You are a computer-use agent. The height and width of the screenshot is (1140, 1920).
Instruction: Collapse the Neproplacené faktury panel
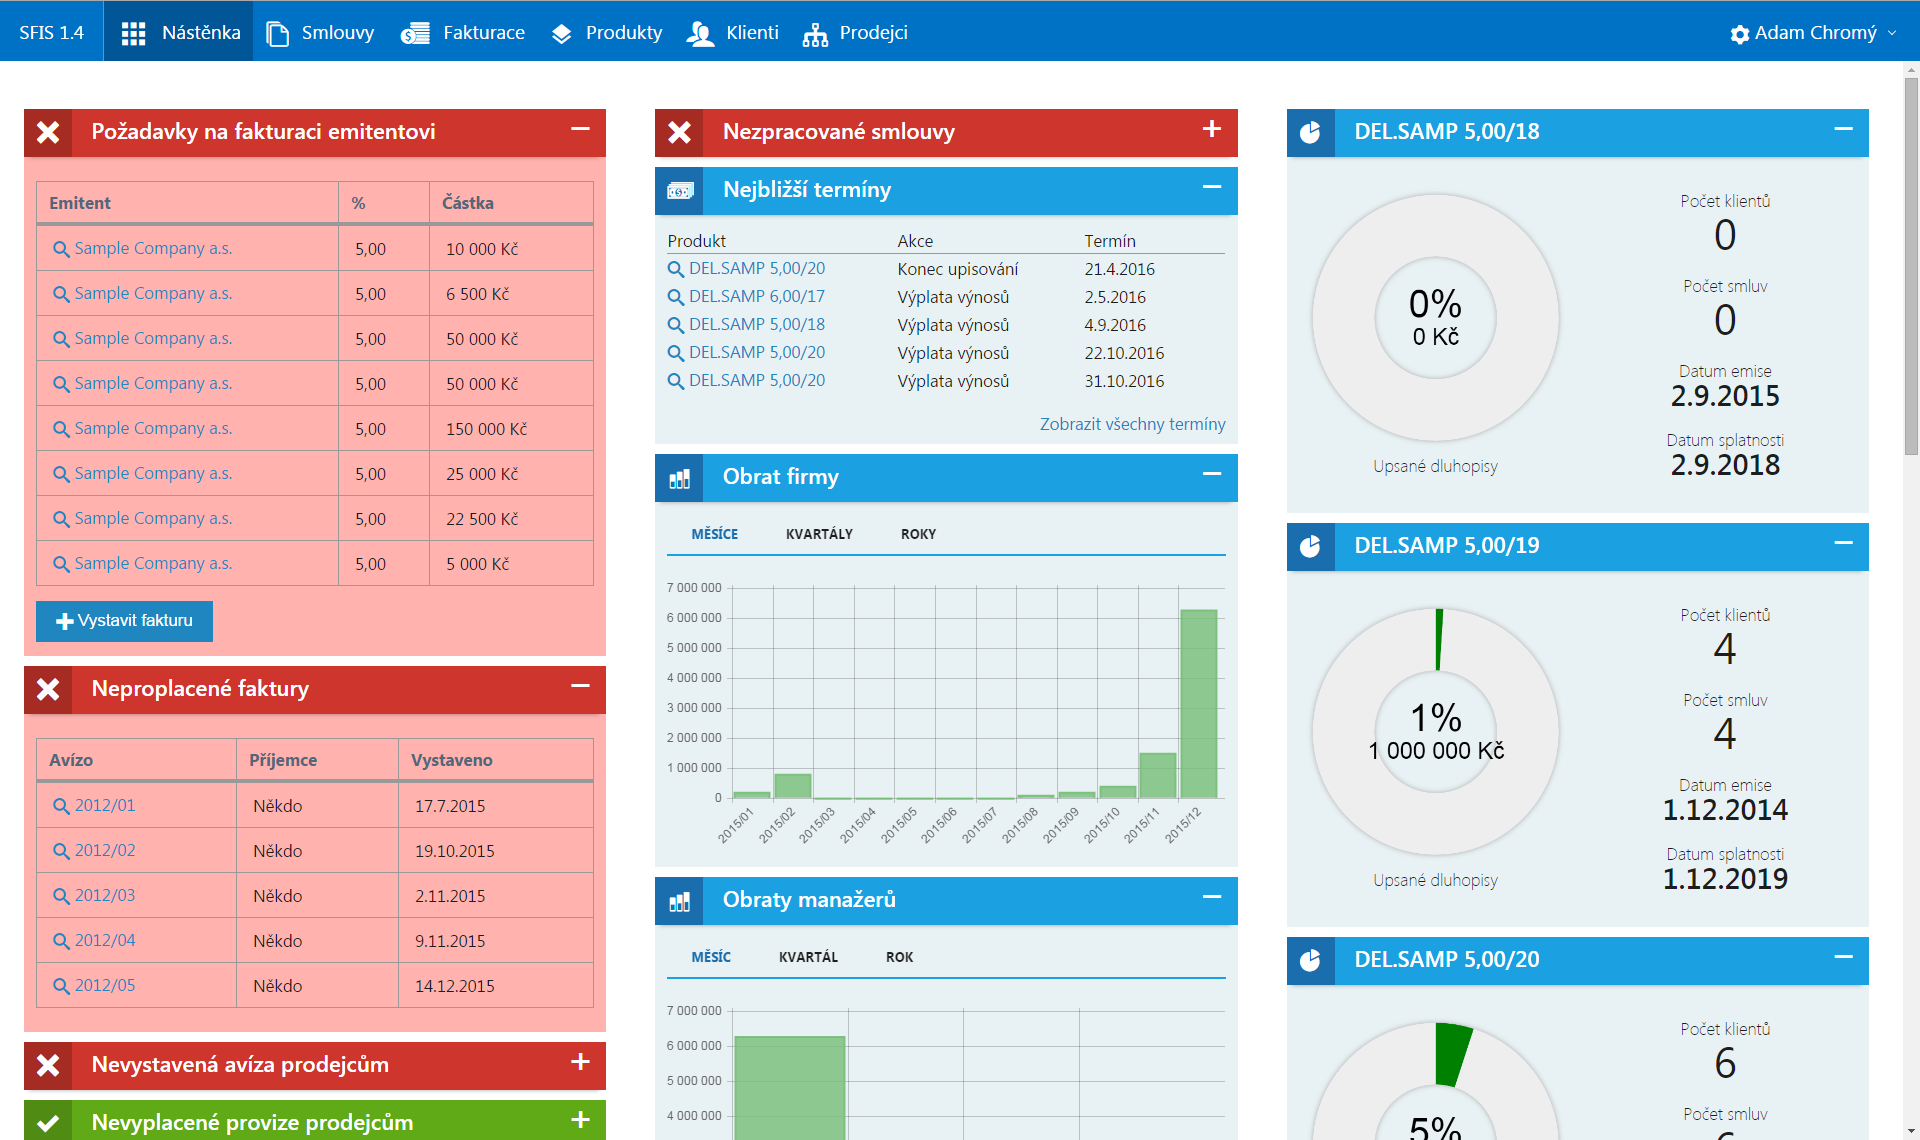580,686
